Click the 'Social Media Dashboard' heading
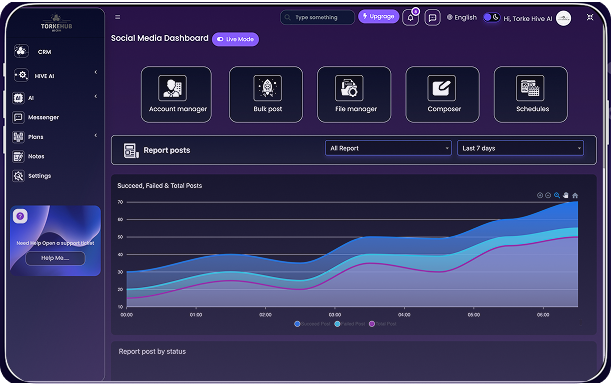Image resolution: width=611 pixels, height=385 pixels. (159, 38)
